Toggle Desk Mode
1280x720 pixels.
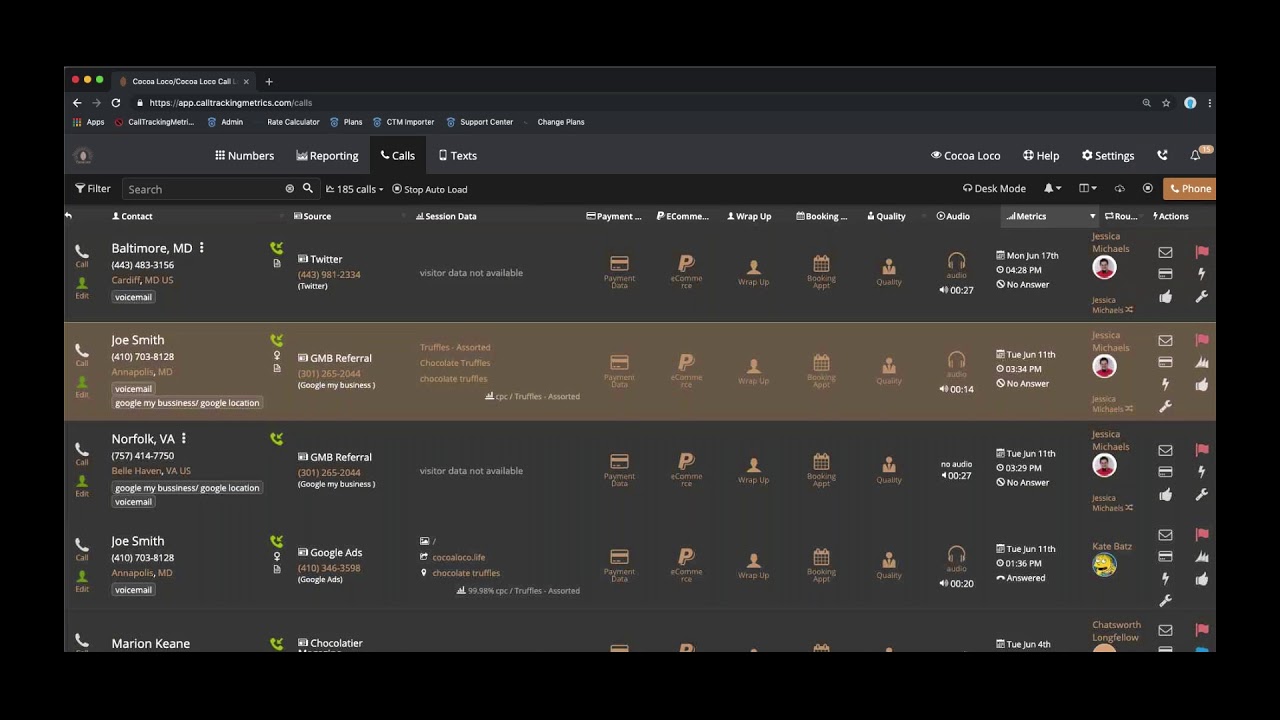pos(994,188)
